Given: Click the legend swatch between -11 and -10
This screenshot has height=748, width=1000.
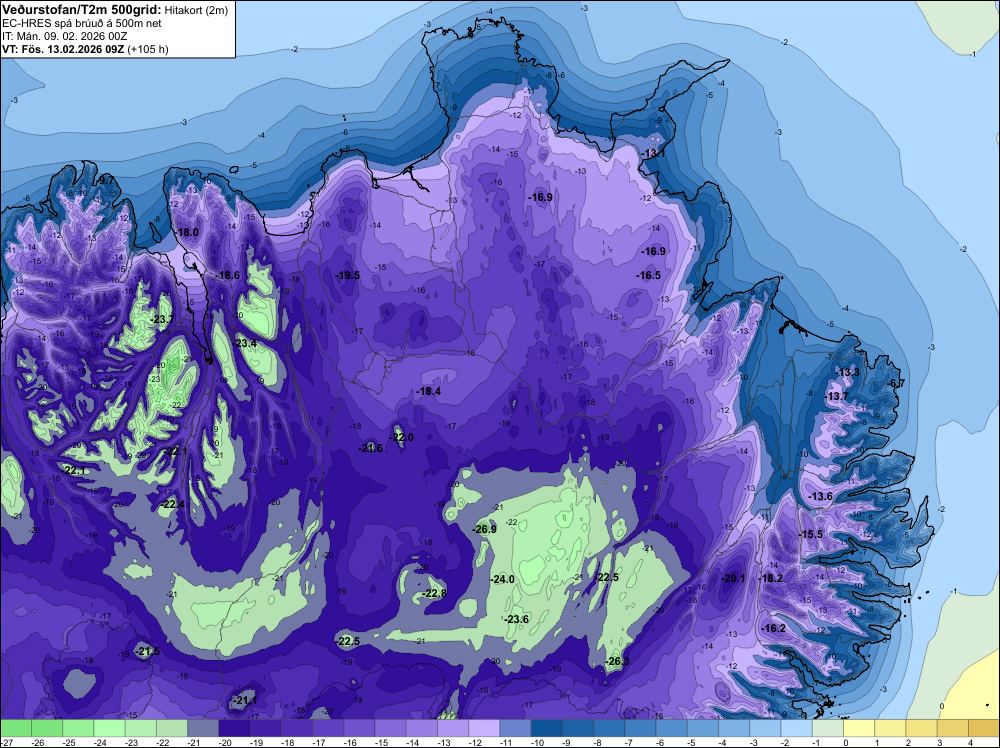Looking at the screenshot, I should pyautogui.click(x=515, y=728).
